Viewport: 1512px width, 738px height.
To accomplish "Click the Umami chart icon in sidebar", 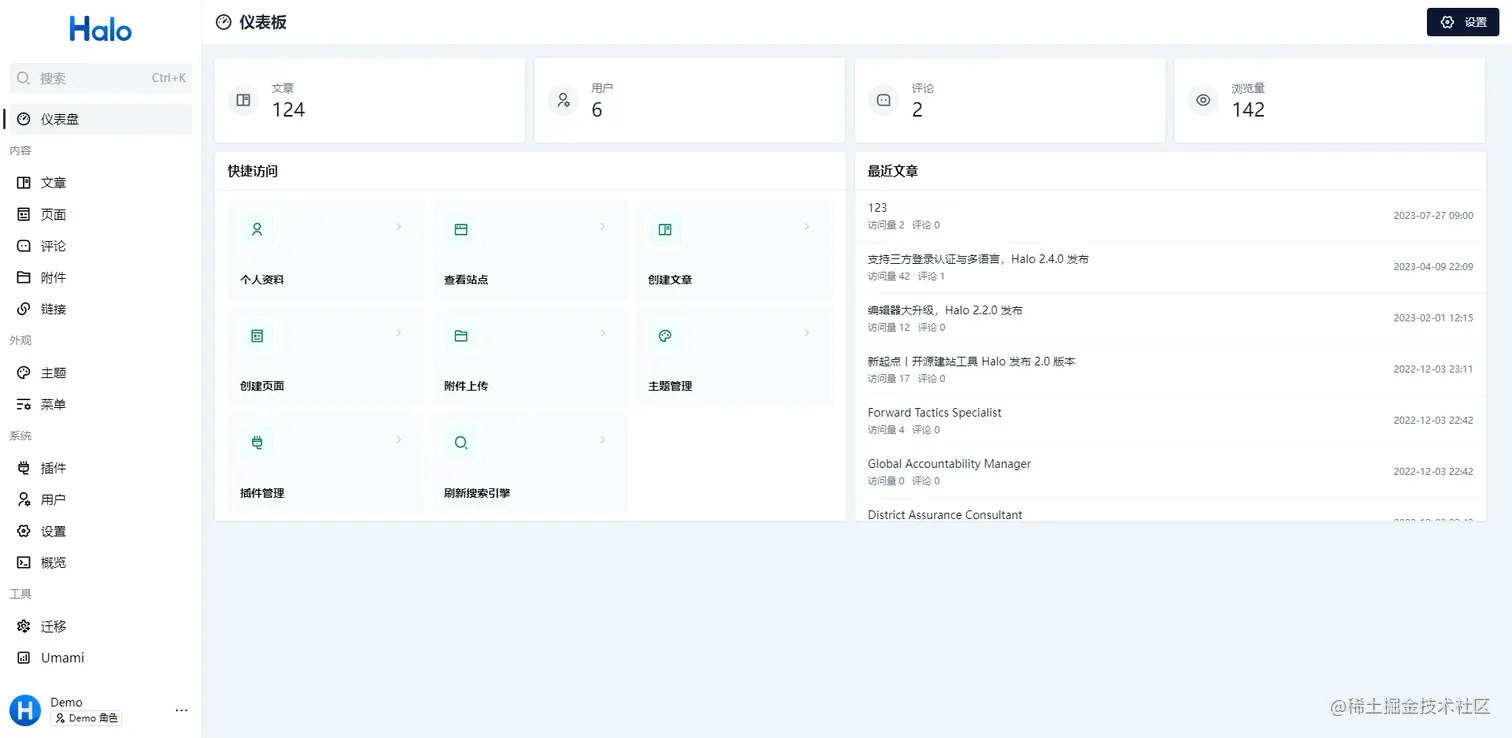I will [24, 658].
